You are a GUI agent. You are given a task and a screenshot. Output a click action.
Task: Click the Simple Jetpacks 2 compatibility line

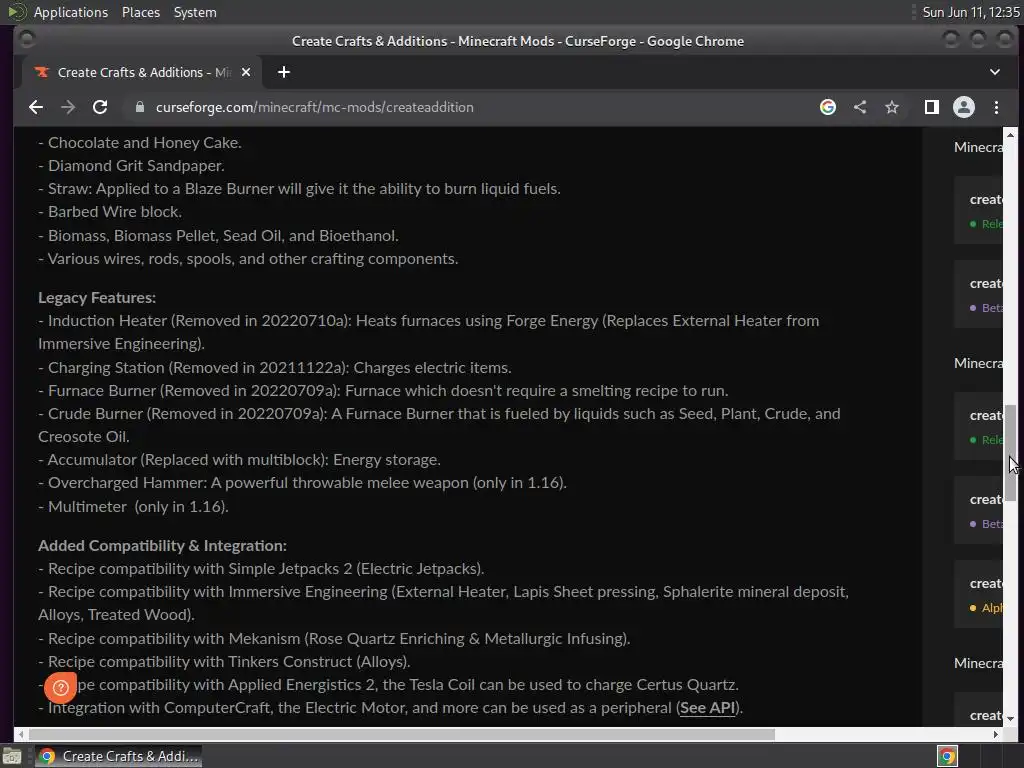261,569
